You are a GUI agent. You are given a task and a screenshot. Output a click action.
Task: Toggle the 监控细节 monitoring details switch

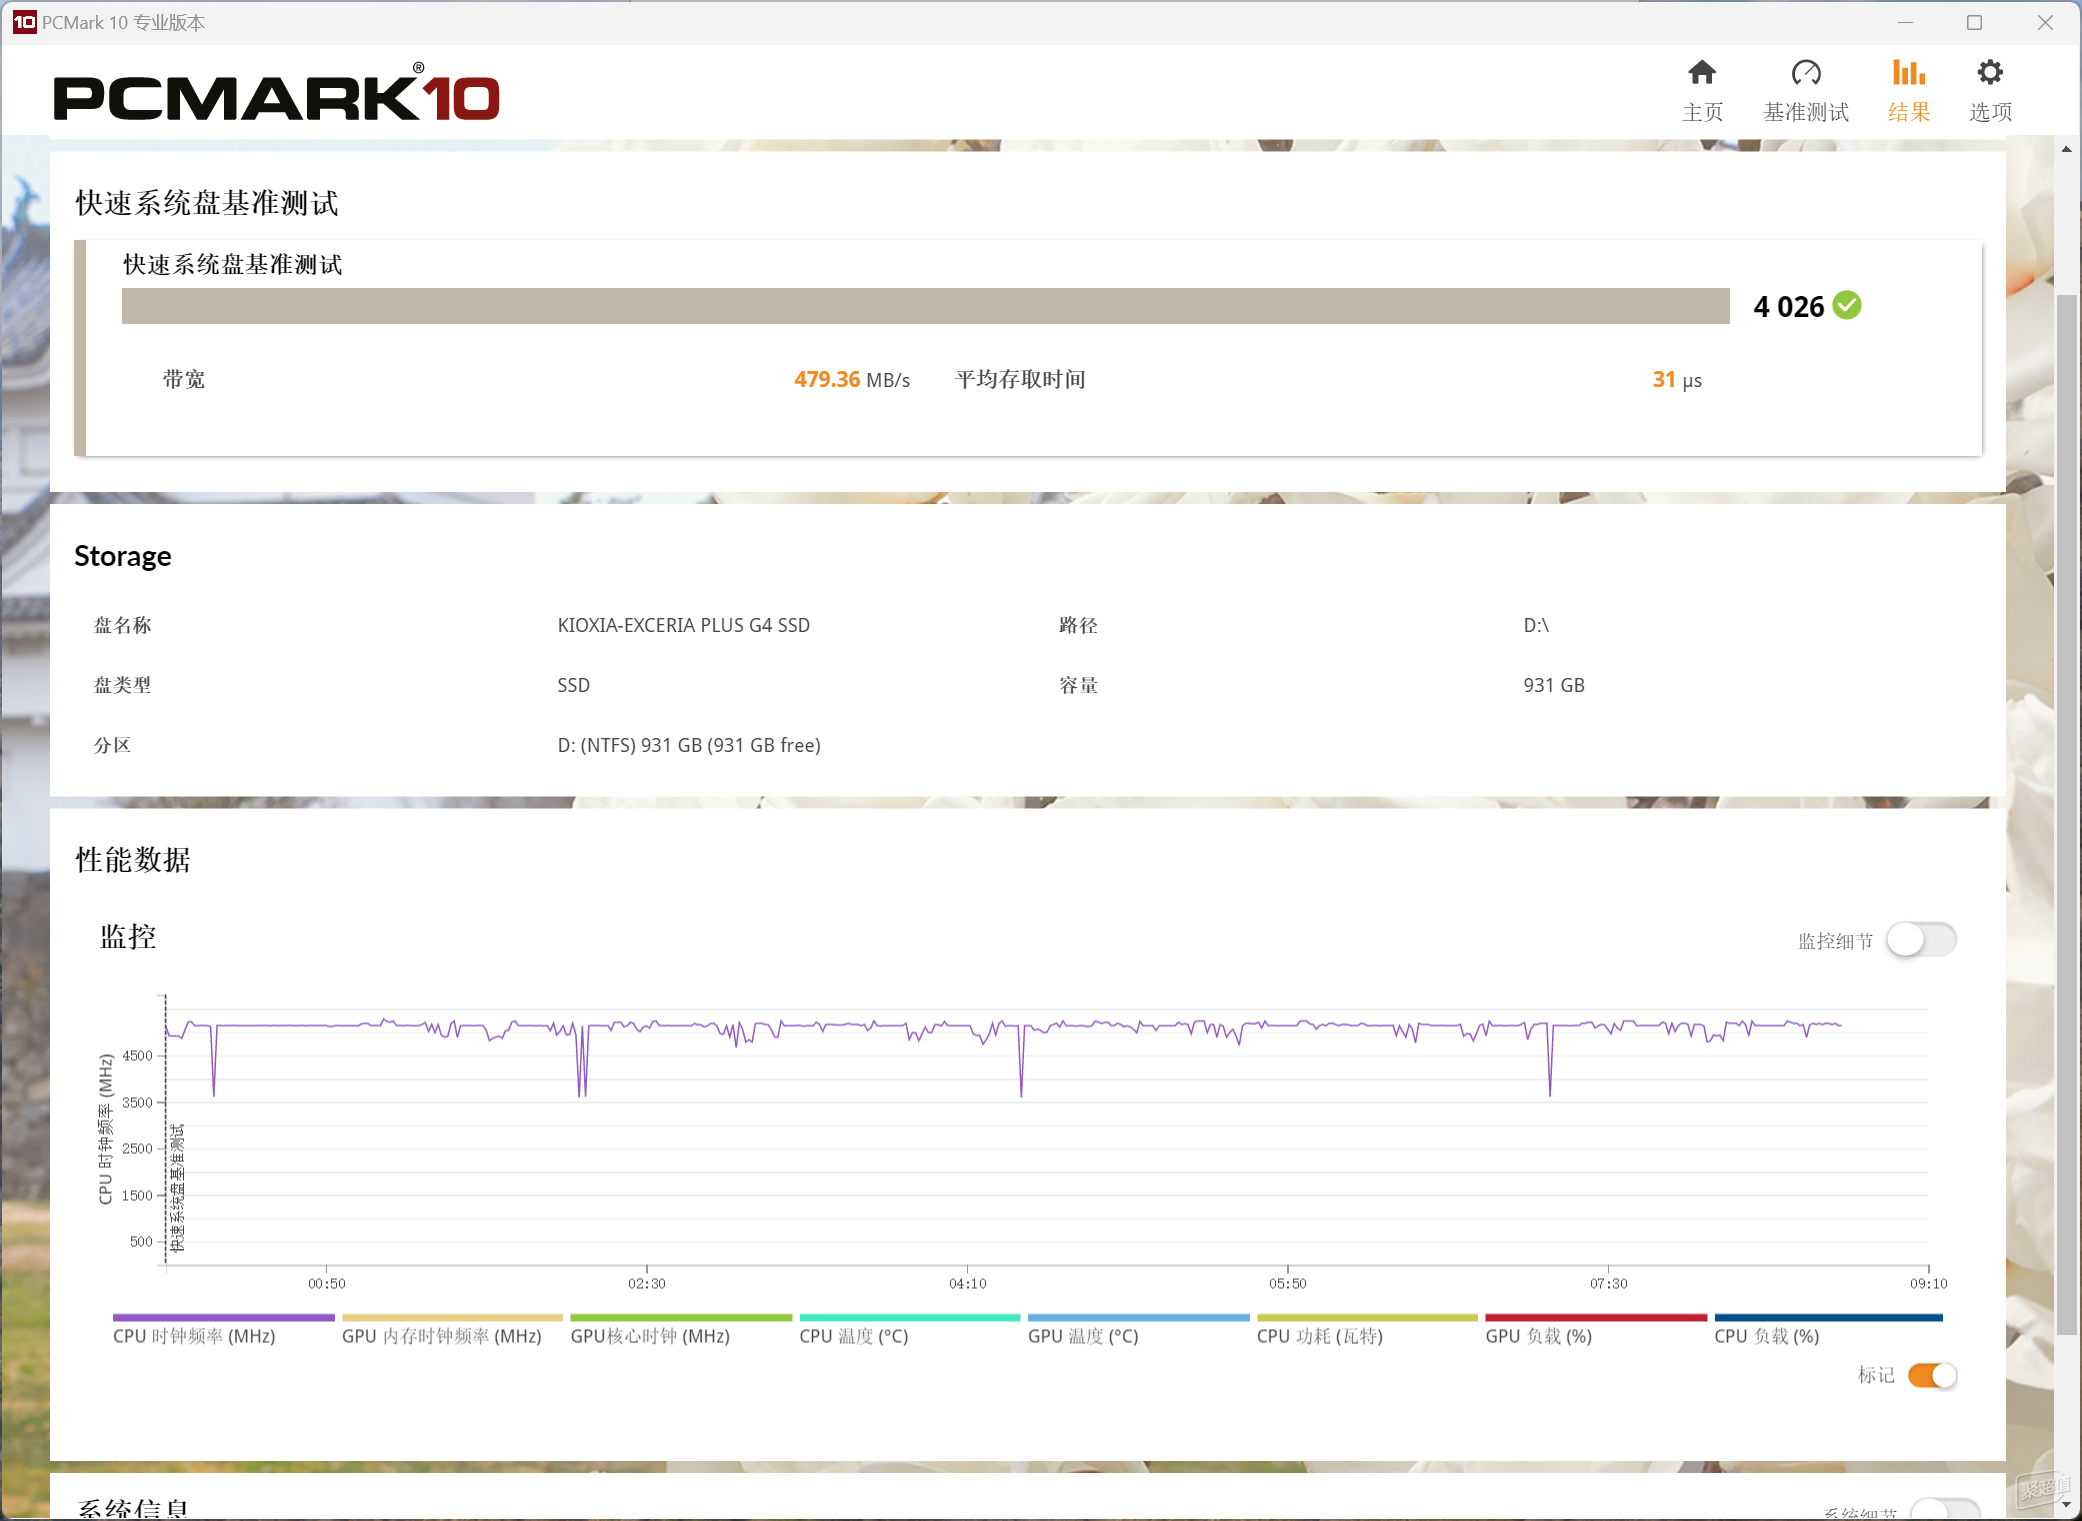[1921, 940]
